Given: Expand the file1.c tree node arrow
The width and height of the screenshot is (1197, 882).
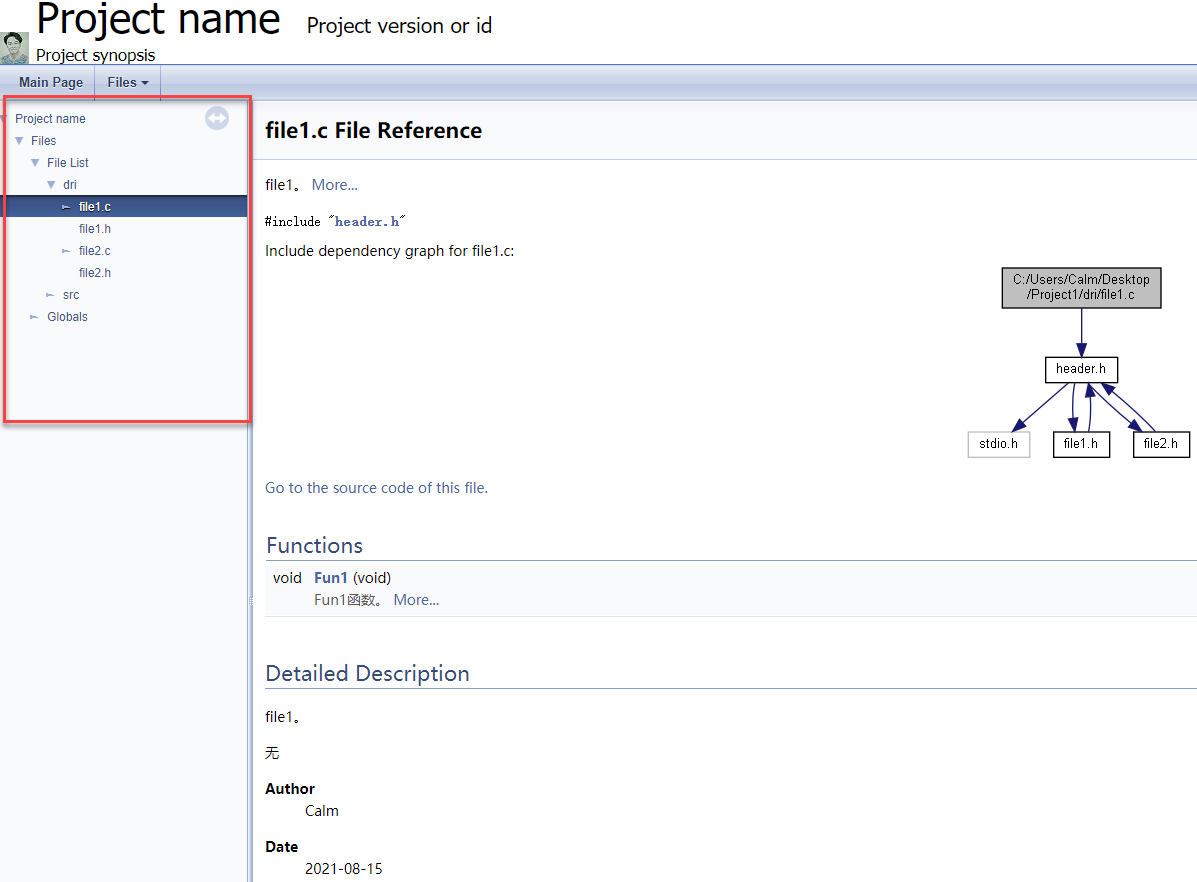Looking at the screenshot, I should 66,207.
